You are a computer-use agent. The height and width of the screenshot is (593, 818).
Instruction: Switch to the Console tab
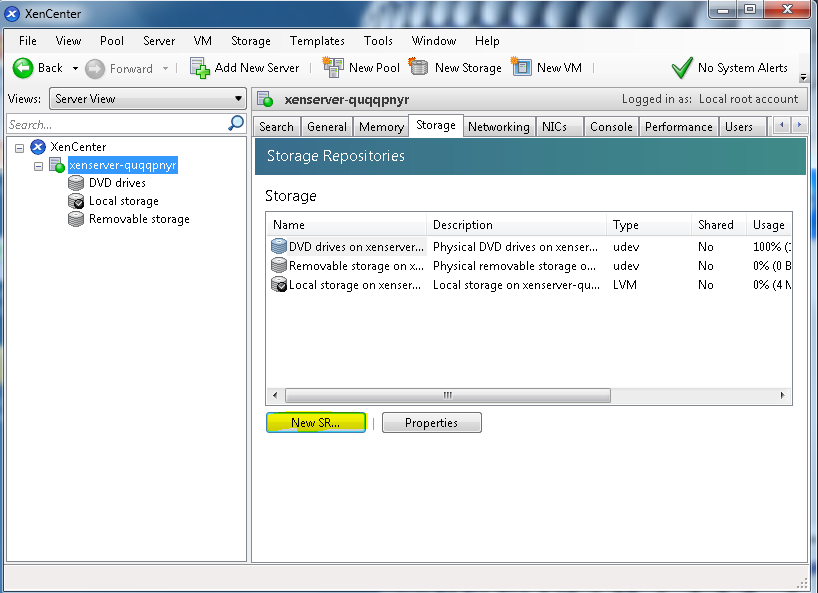pos(611,127)
